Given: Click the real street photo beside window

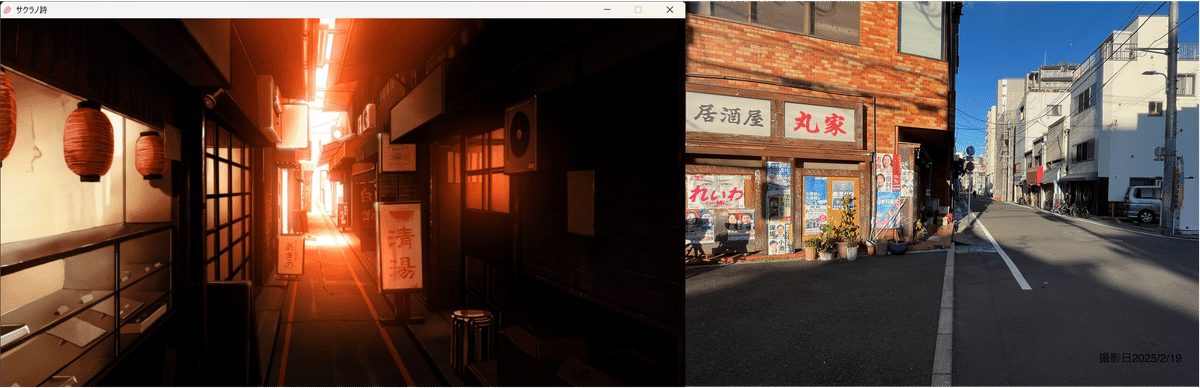Looking at the screenshot, I should point(942,194).
